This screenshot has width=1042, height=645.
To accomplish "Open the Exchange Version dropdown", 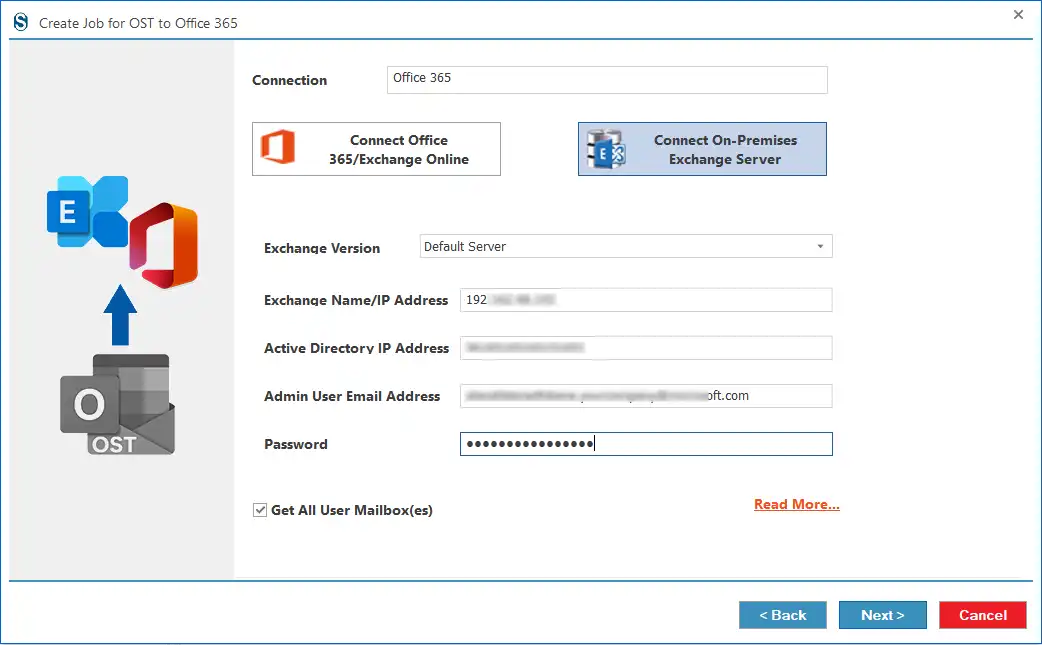I will (x=625, y=246).
